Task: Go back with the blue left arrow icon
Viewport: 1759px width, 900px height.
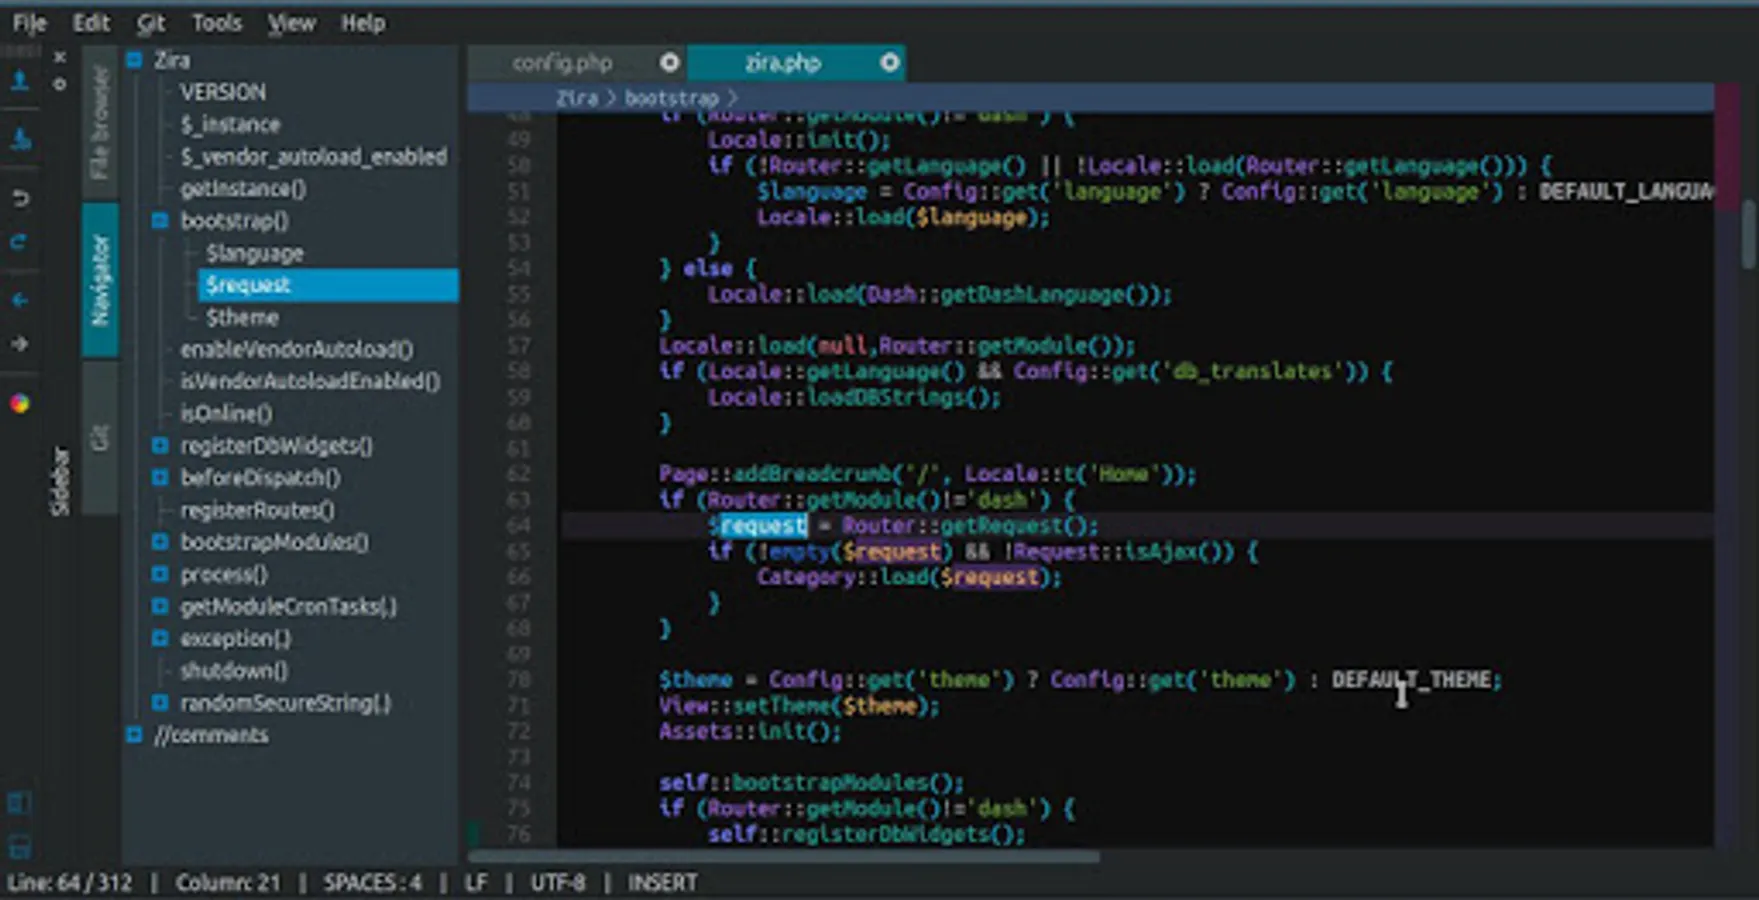Action: coord(20,300)
